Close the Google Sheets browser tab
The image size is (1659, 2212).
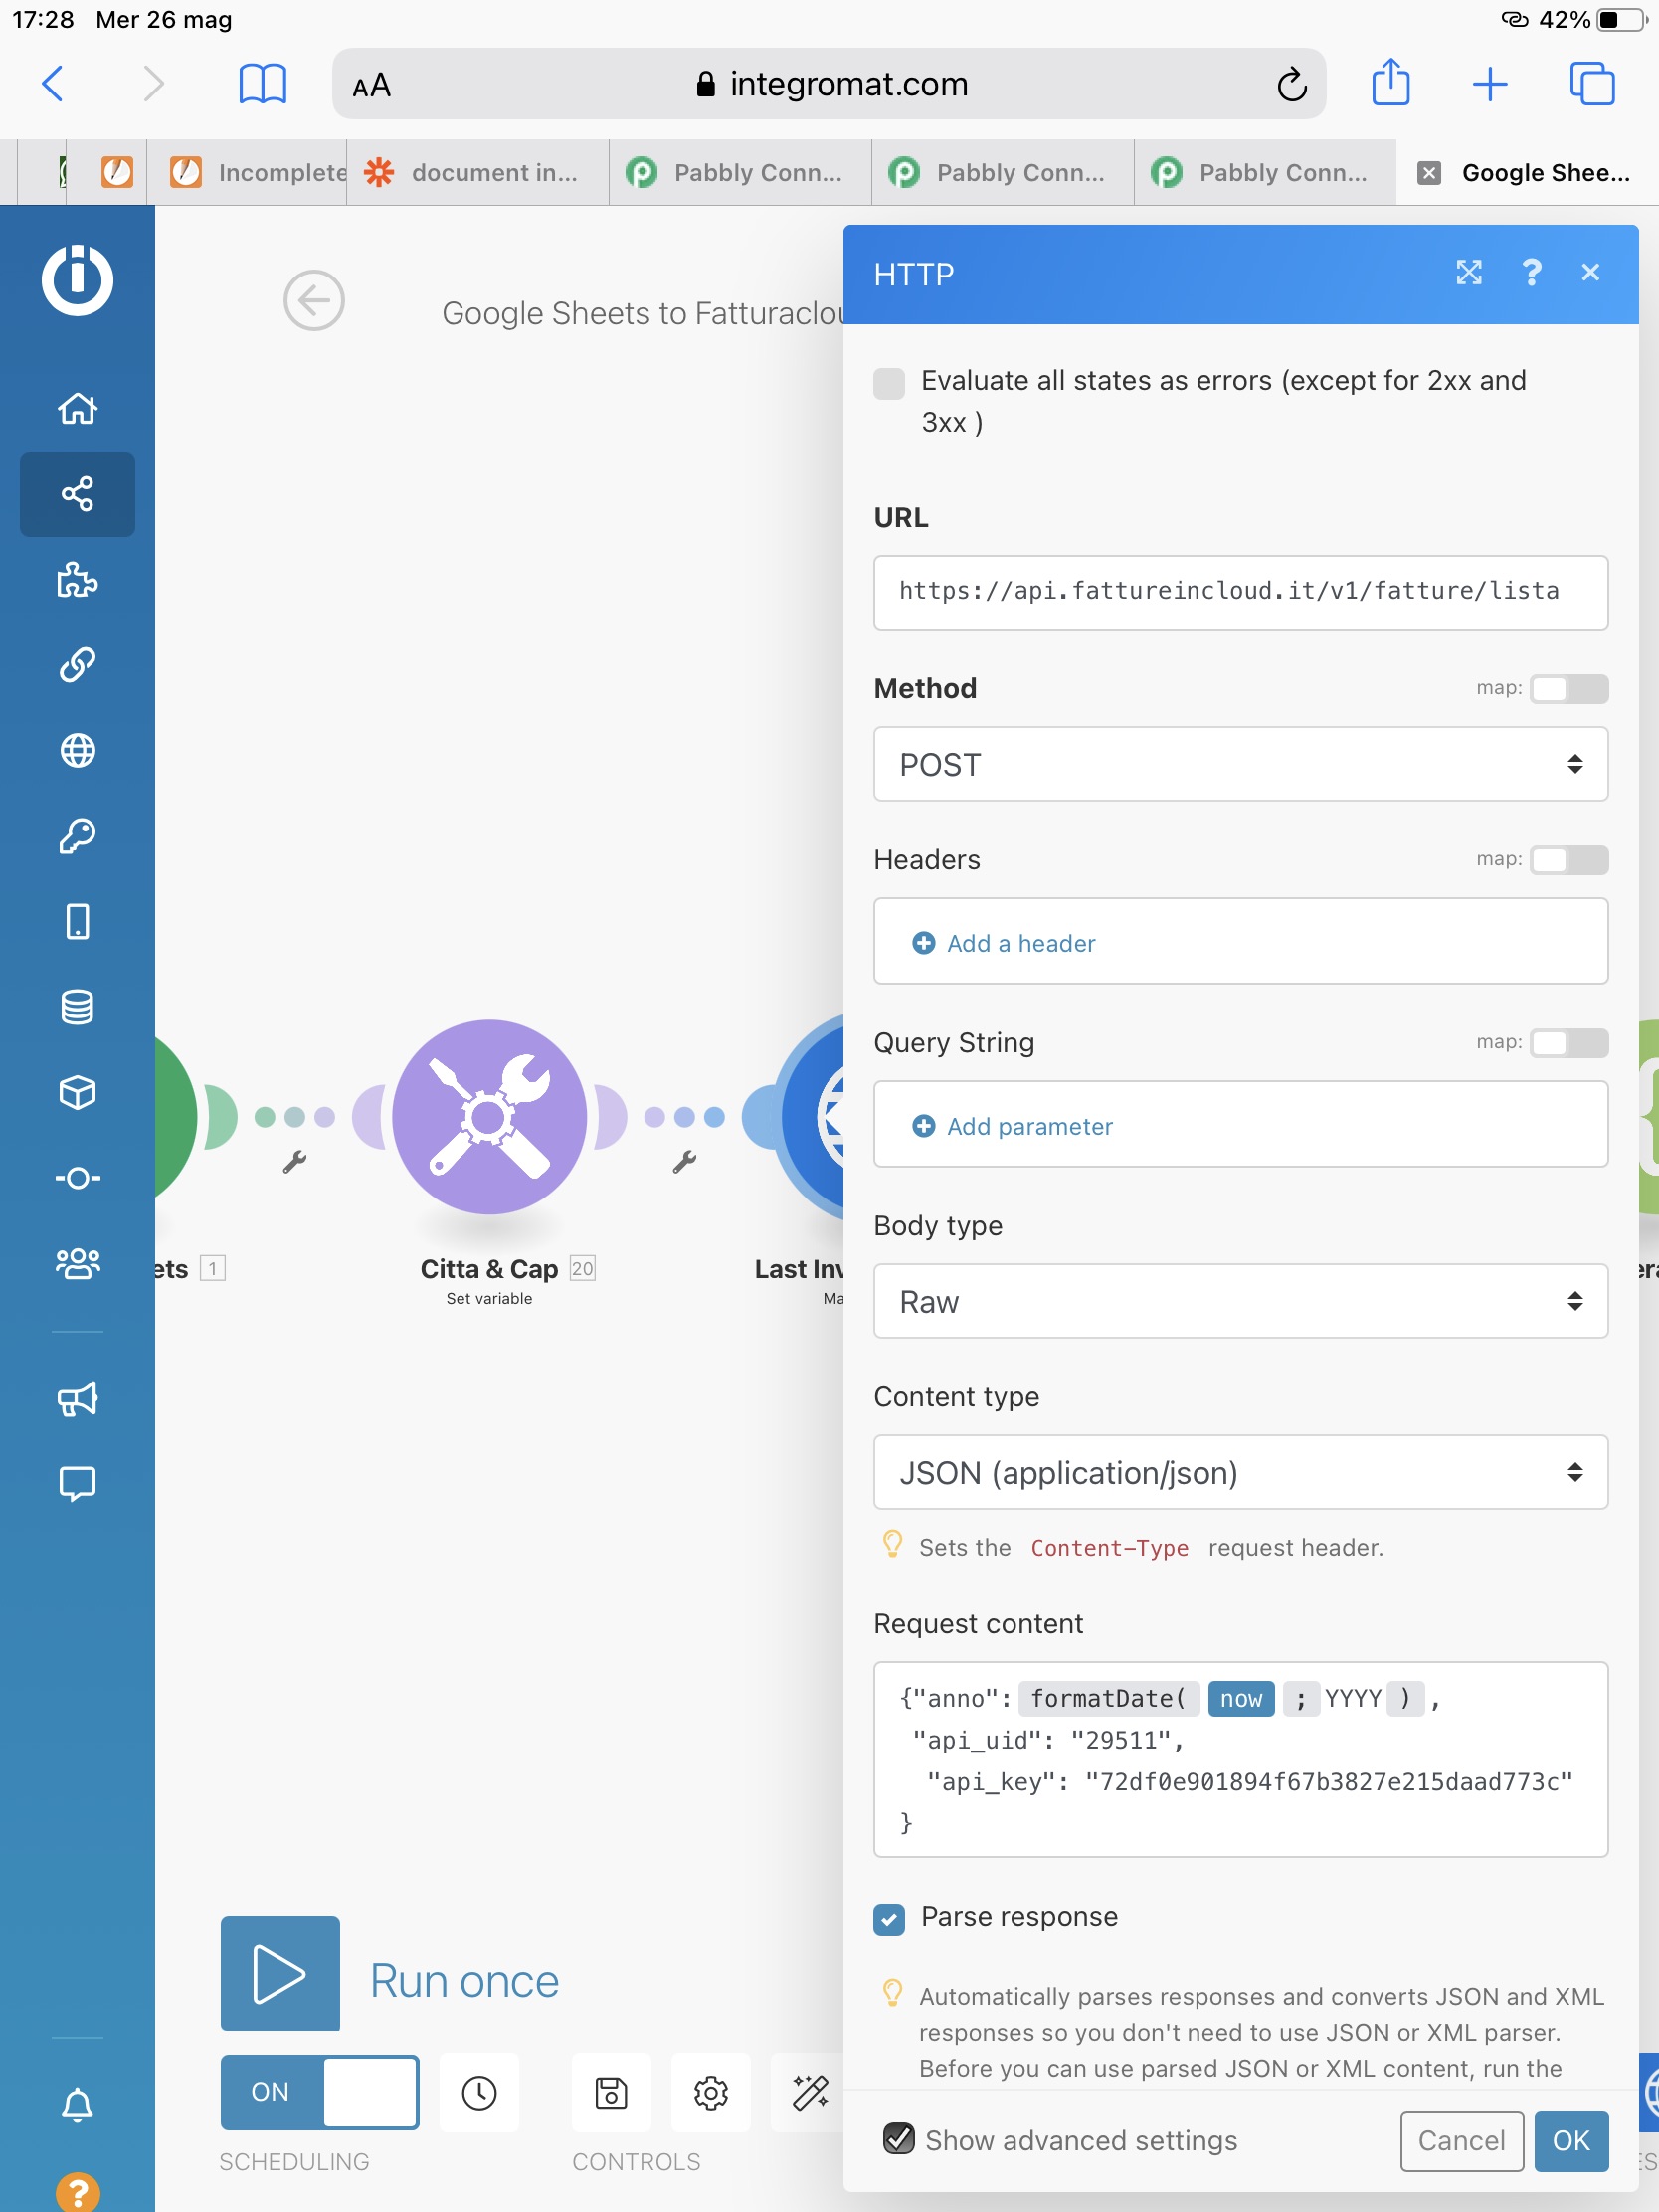[1429, 173]
